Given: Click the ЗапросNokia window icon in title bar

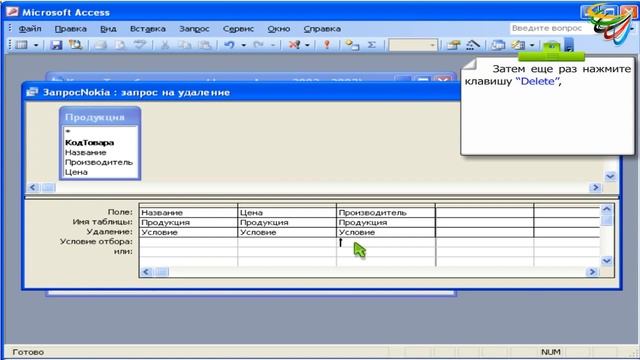Looking at the screenshot, I should [x=32, y=92].
